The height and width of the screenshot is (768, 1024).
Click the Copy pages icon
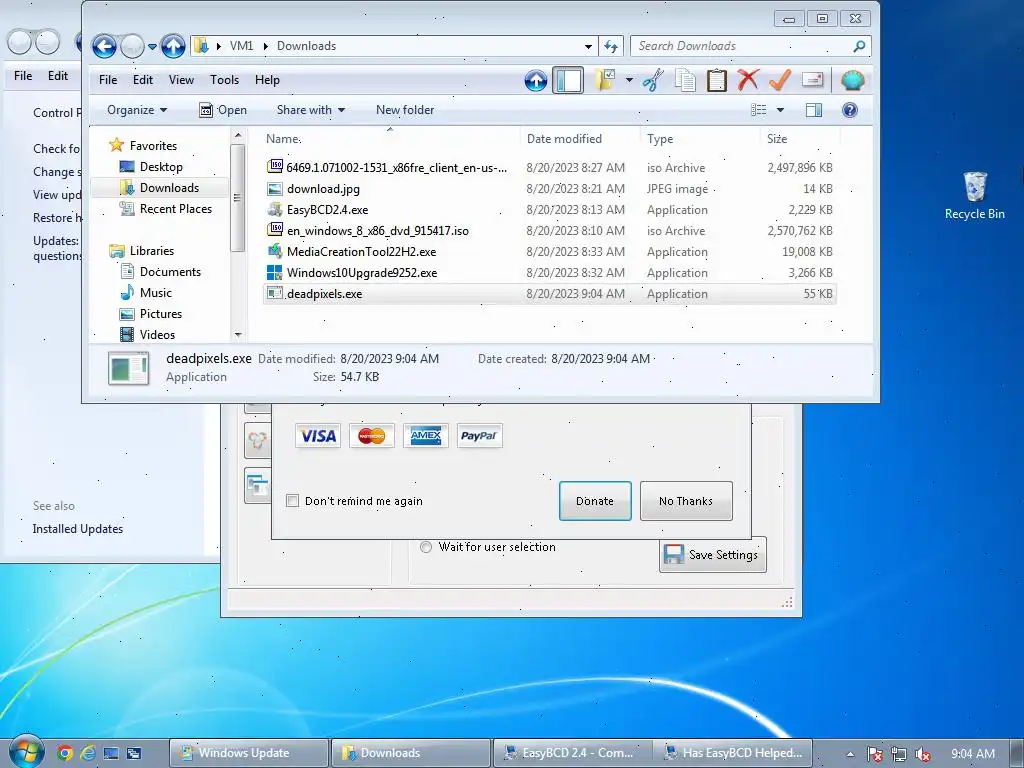(685, 80)
